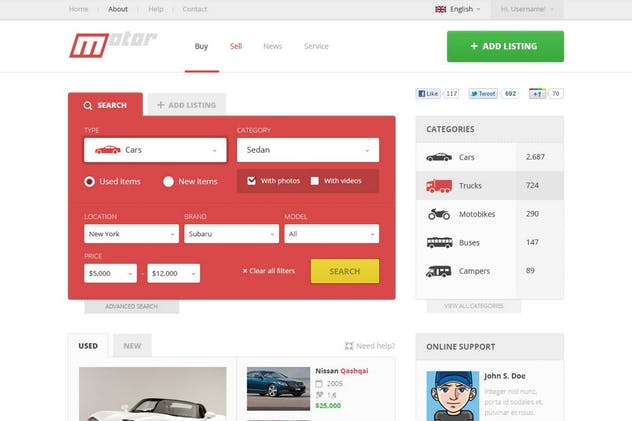This screenshot has height=421, width=632.
Task: Click the Twitter Tweet button
Action: 483,94
